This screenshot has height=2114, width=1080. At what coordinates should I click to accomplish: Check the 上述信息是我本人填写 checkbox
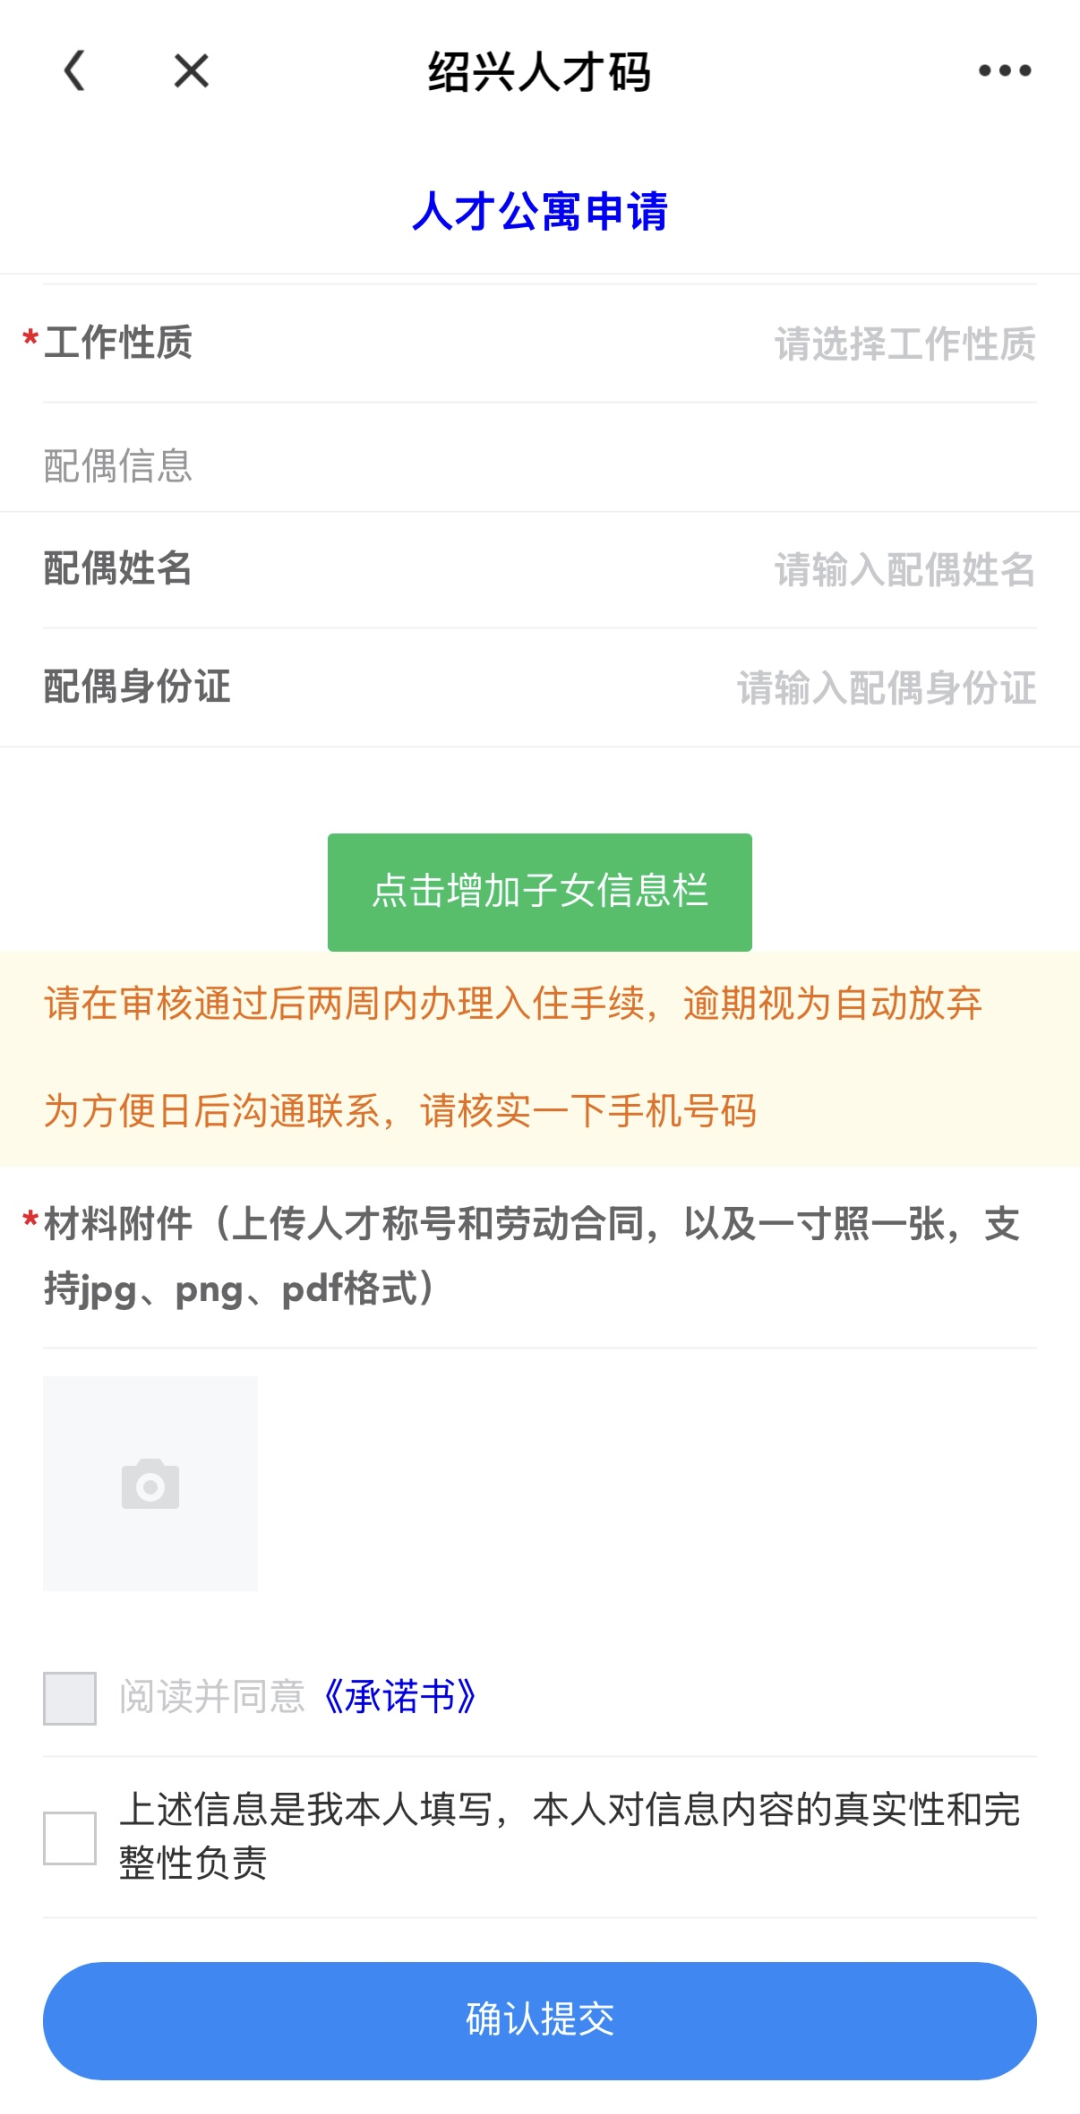(x=70, y=1838)
